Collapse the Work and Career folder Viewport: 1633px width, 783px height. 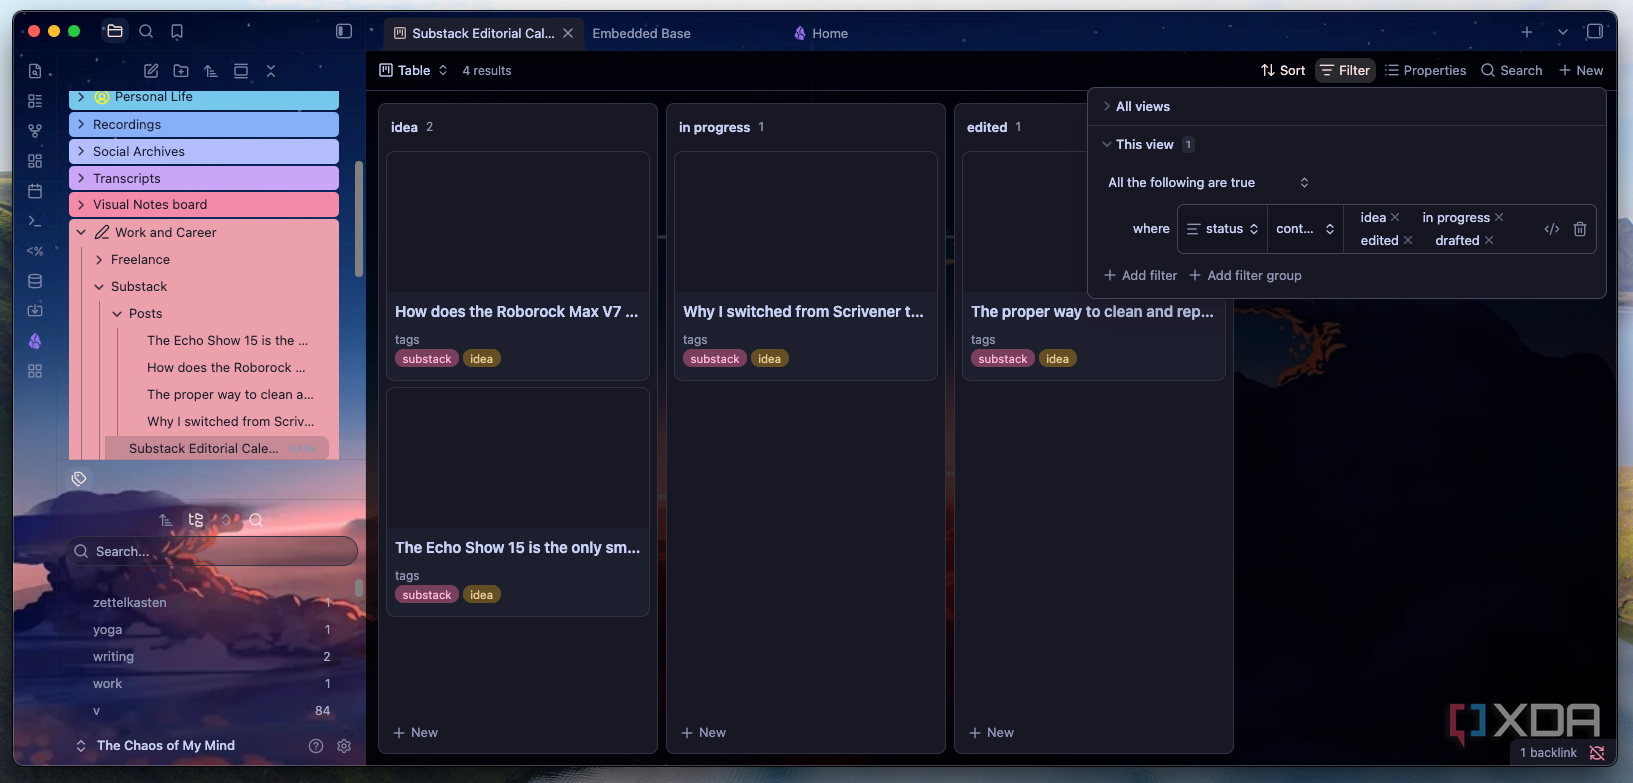tap(81, 232)
